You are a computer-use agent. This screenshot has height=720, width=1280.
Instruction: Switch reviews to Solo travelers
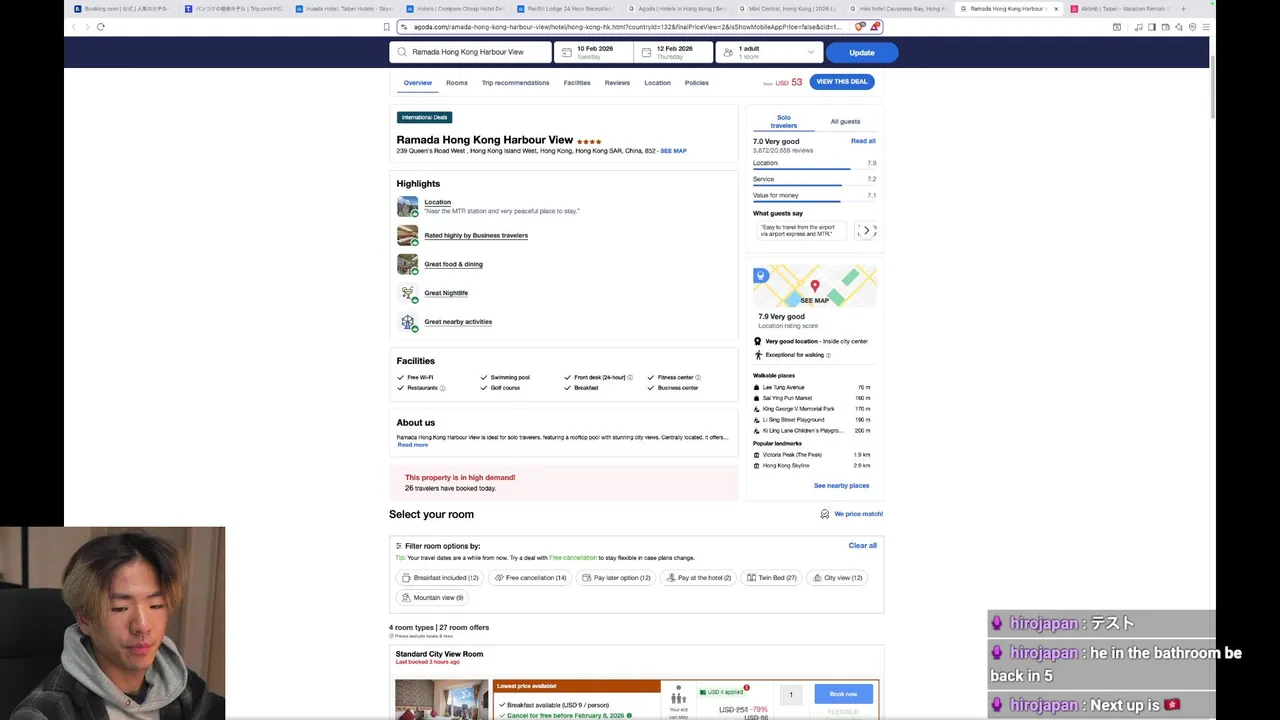[x=783, y=121]
